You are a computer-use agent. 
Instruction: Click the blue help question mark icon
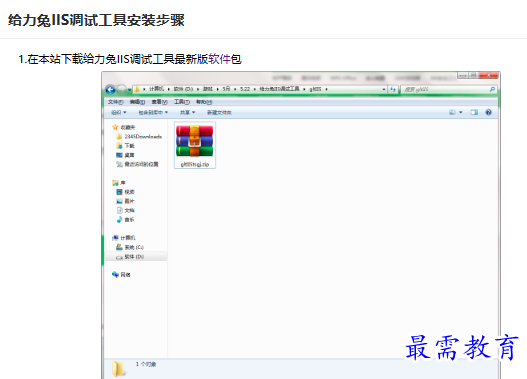pos(488,112)
